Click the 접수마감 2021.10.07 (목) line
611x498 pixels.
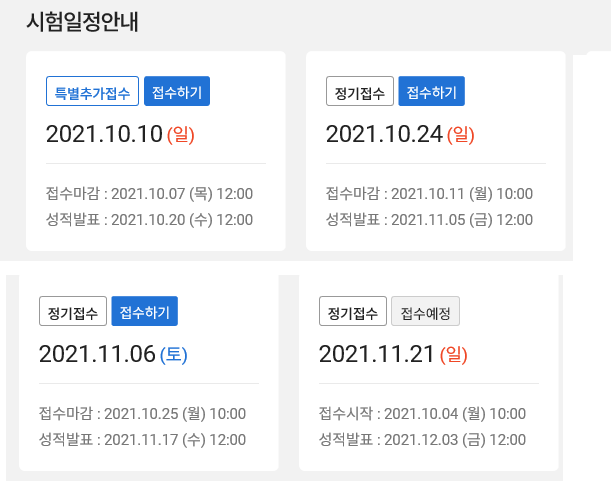click(x=149, y=193)
